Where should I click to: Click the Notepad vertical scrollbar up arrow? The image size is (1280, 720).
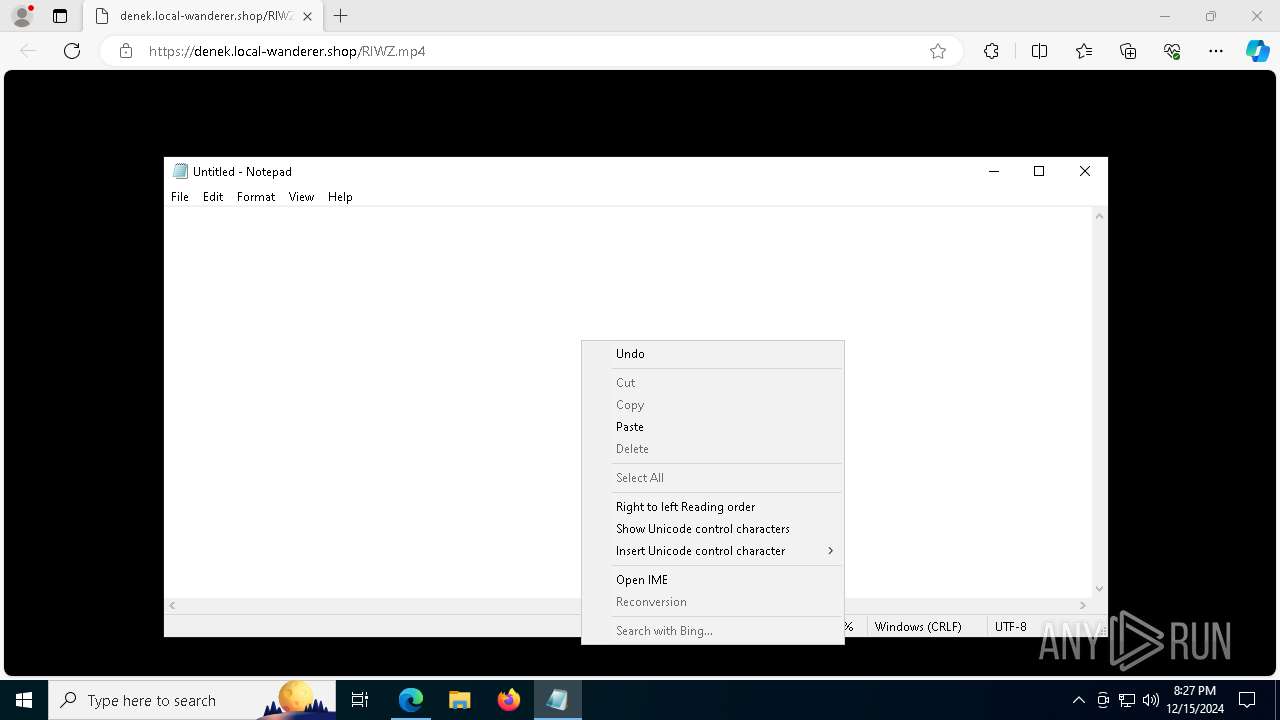click(1099, 216)
